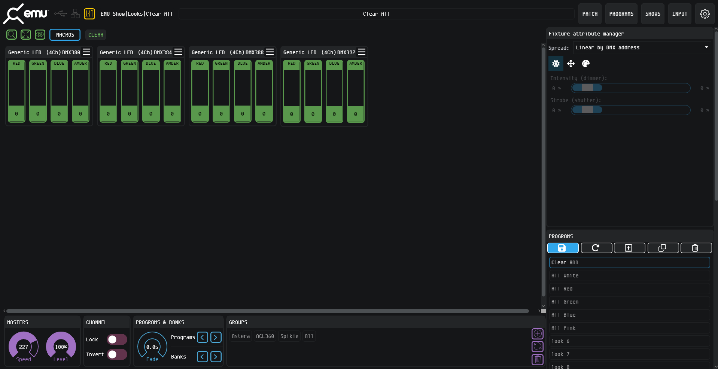
Task: Select the 'All Red' program
Action: point(629,289)
